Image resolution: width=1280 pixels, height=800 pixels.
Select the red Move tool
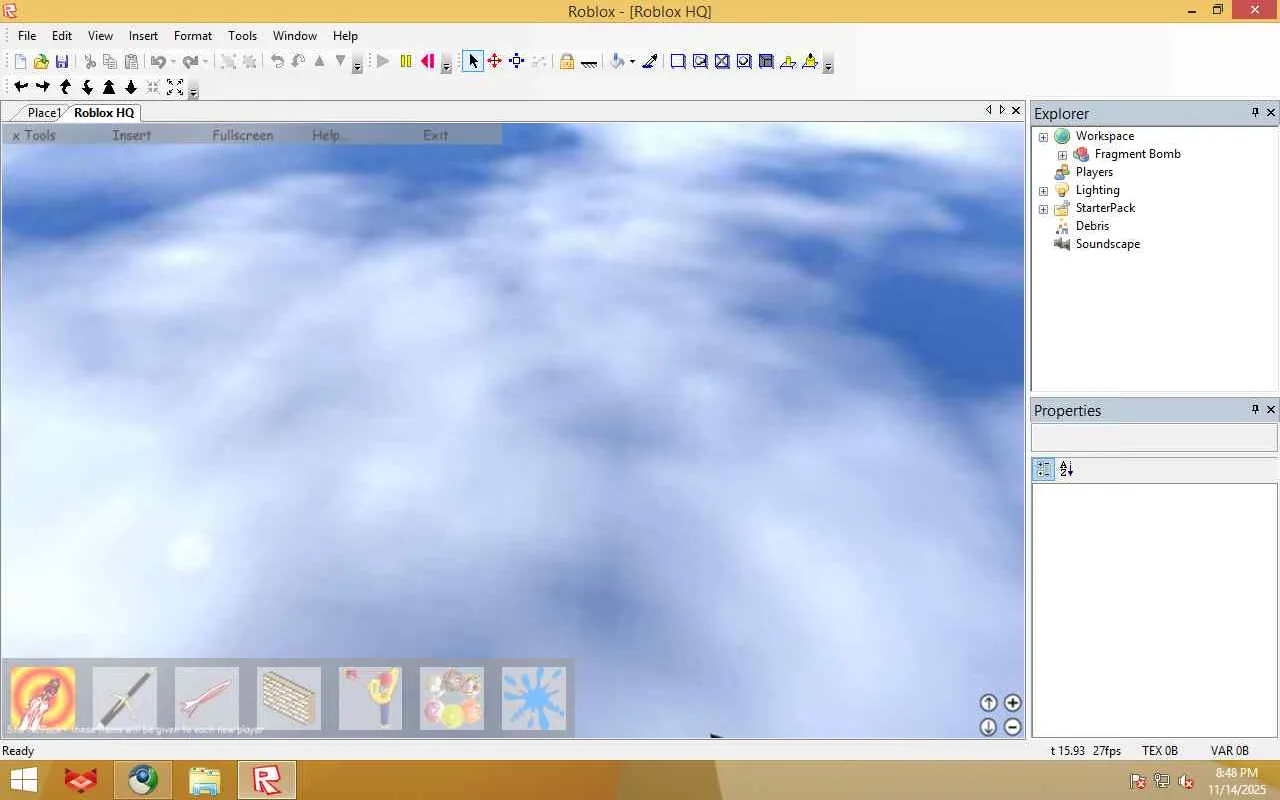[495, 62]
